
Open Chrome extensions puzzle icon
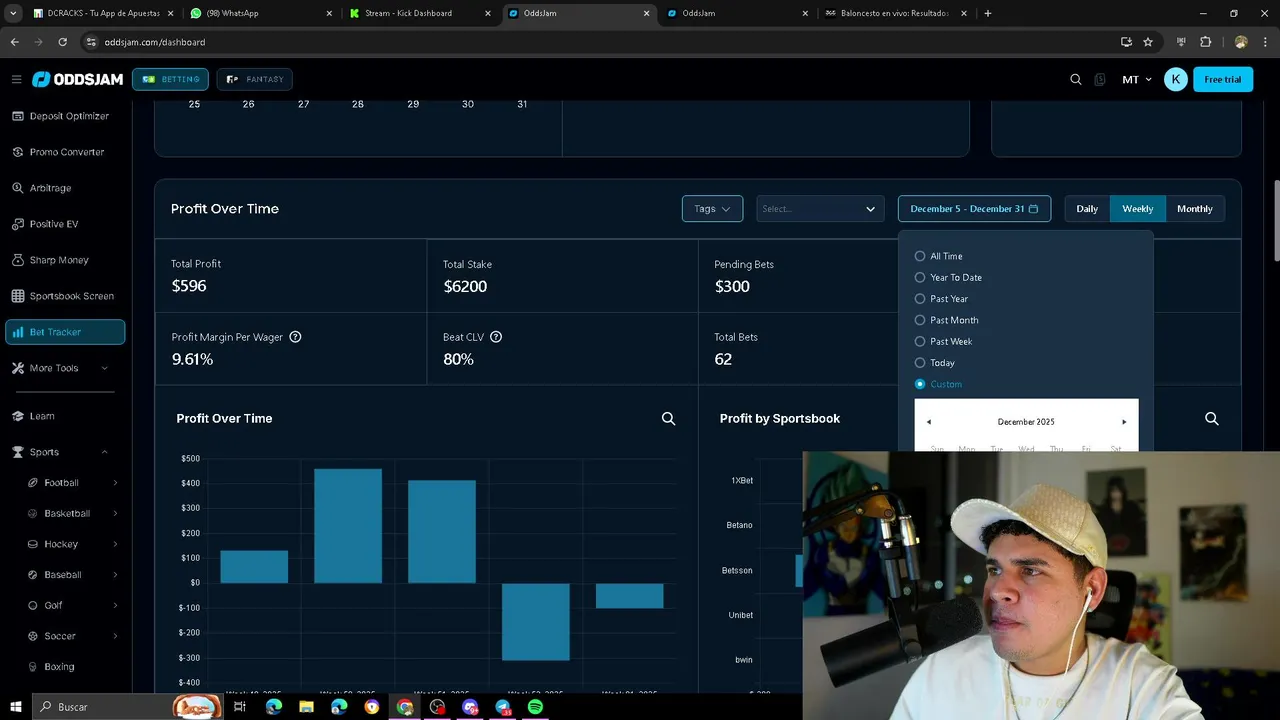pyautogui.click(x=1205, y=42)
